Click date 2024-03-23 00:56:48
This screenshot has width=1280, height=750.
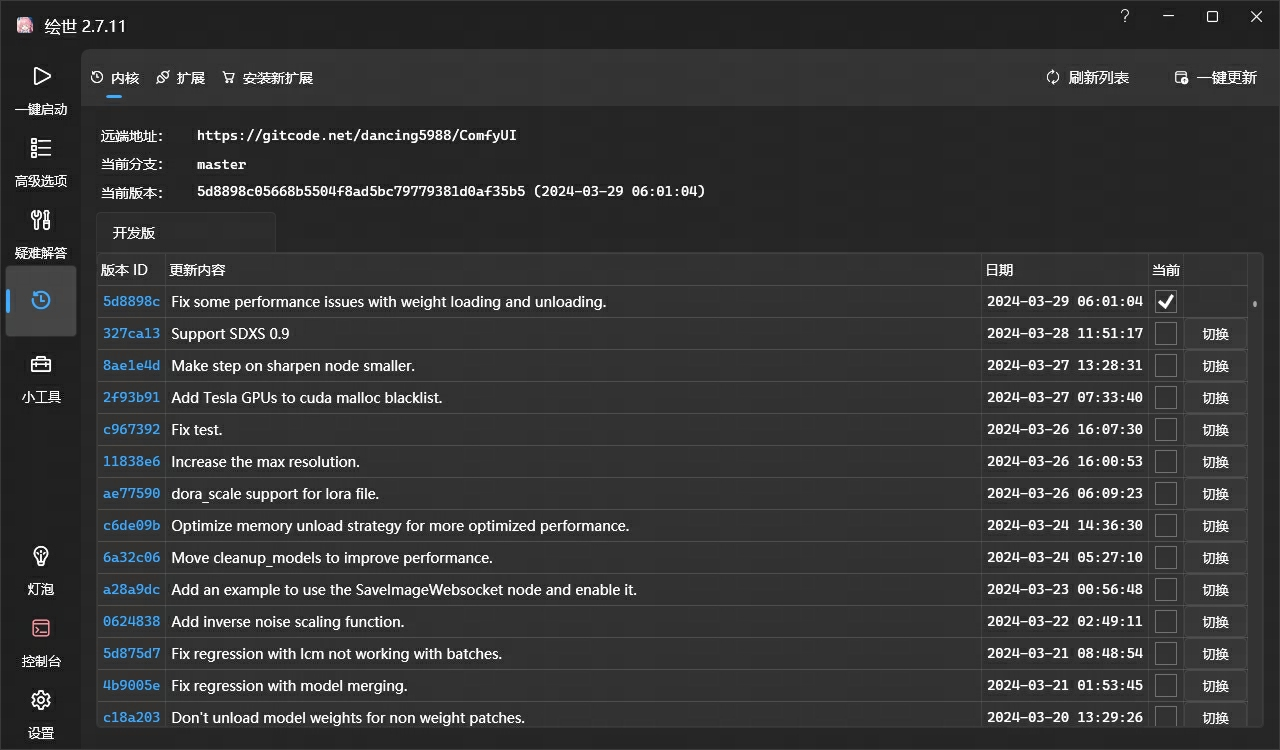[1065, 589]
